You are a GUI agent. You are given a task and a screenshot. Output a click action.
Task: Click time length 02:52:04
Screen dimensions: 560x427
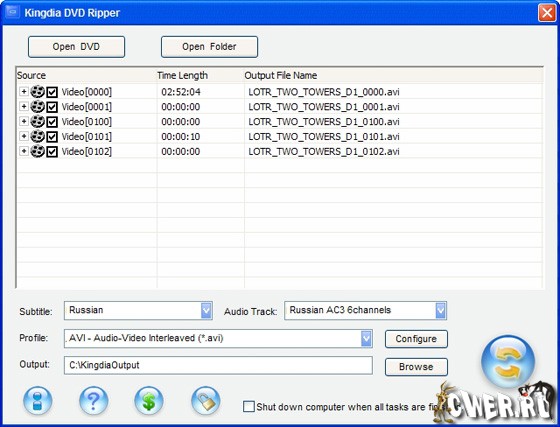coord(181,92)
